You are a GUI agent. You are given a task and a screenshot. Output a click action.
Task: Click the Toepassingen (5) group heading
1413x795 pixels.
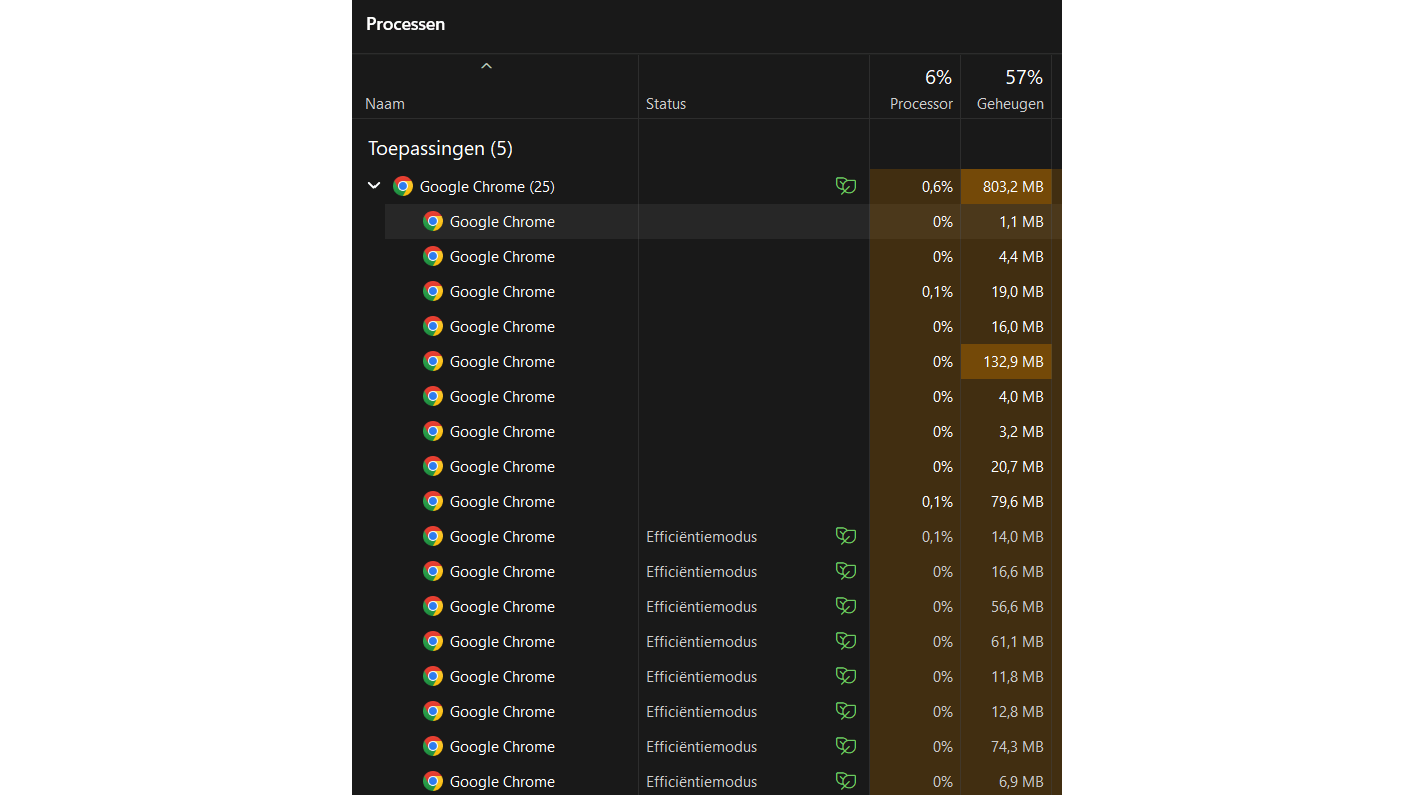coord(440,149)
